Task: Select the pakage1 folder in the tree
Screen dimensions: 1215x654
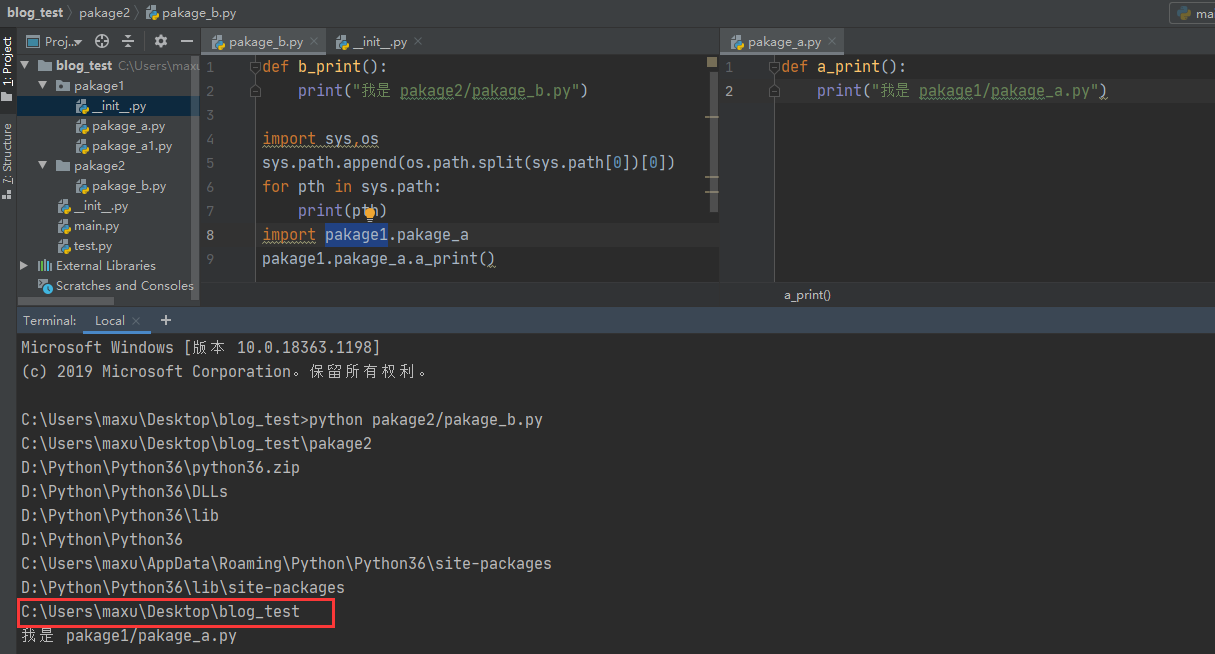Action: pos(90,86)
